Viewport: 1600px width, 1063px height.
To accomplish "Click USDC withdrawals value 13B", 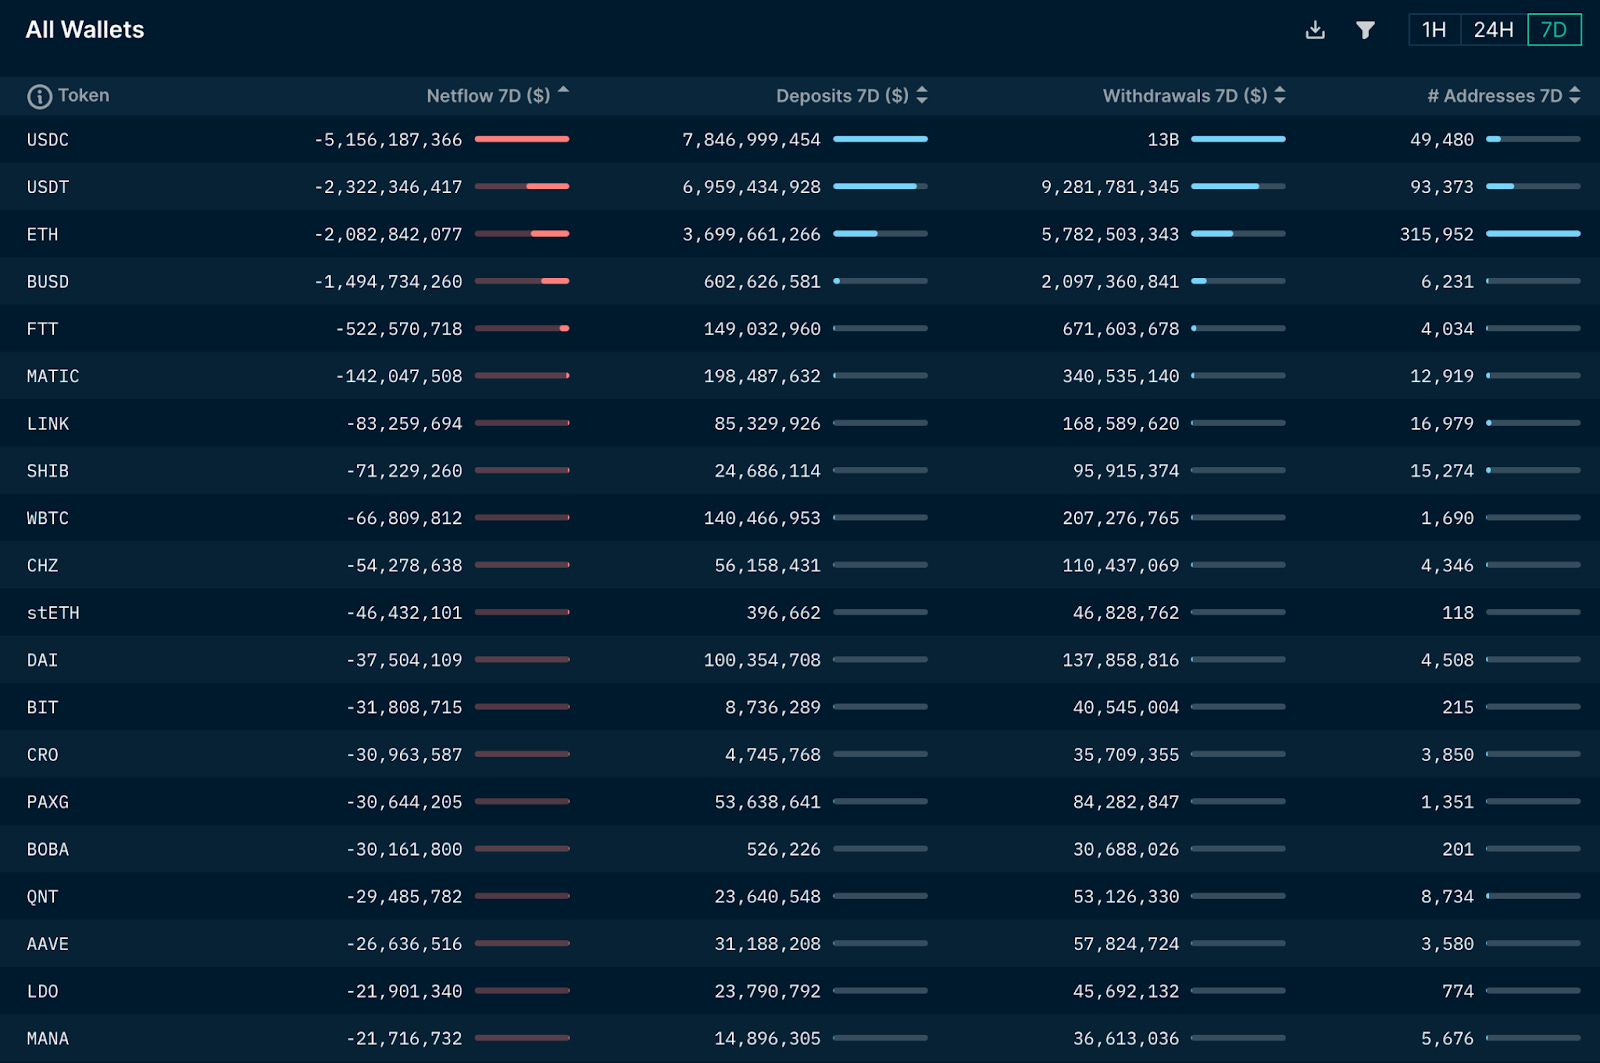I will point(1163,140).
